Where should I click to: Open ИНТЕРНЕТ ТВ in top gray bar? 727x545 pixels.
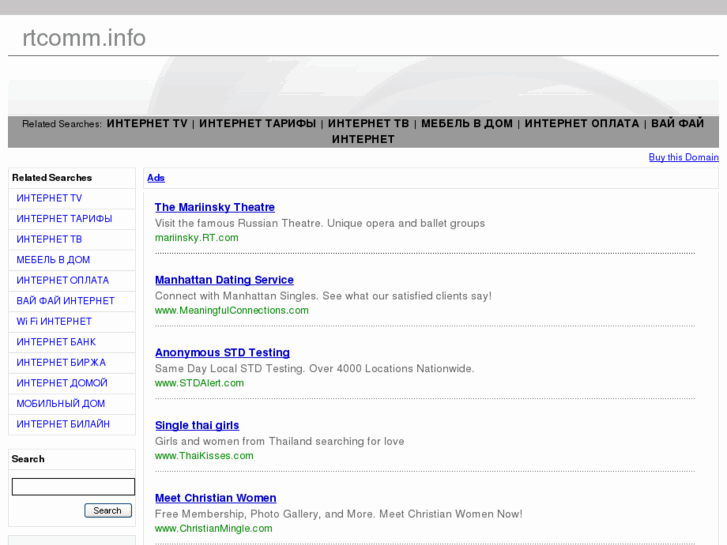(369, 123)
